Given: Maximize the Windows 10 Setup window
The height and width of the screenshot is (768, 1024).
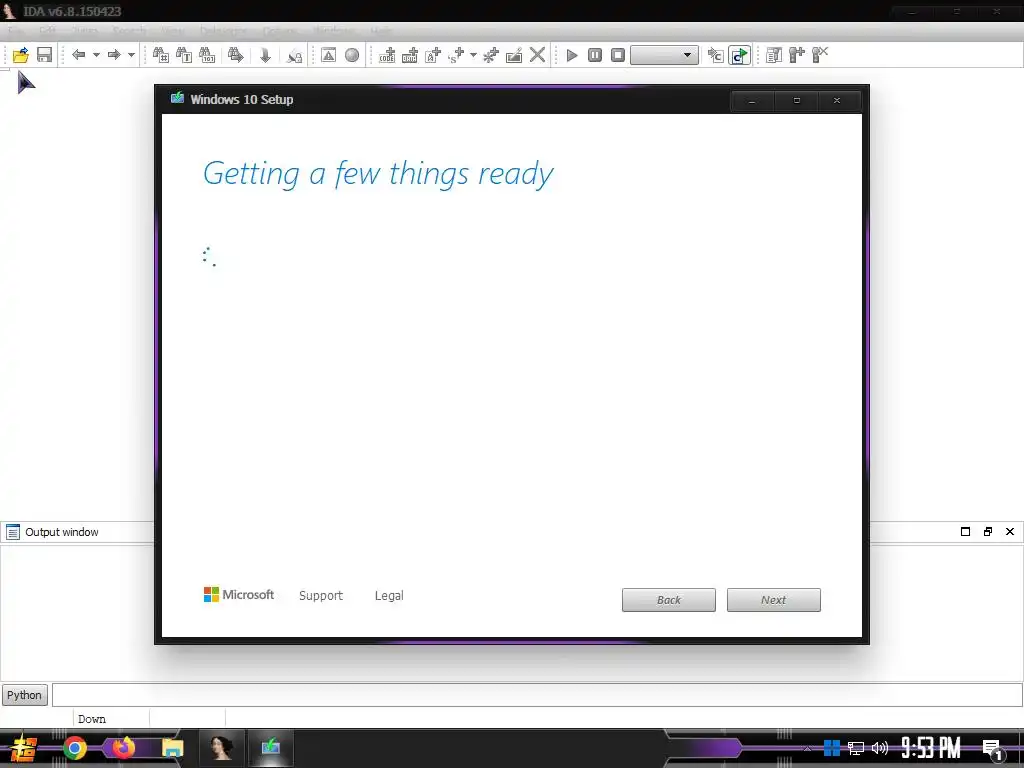Looking at the screenshot, I should pyautogui.click(x=796, y=101).
